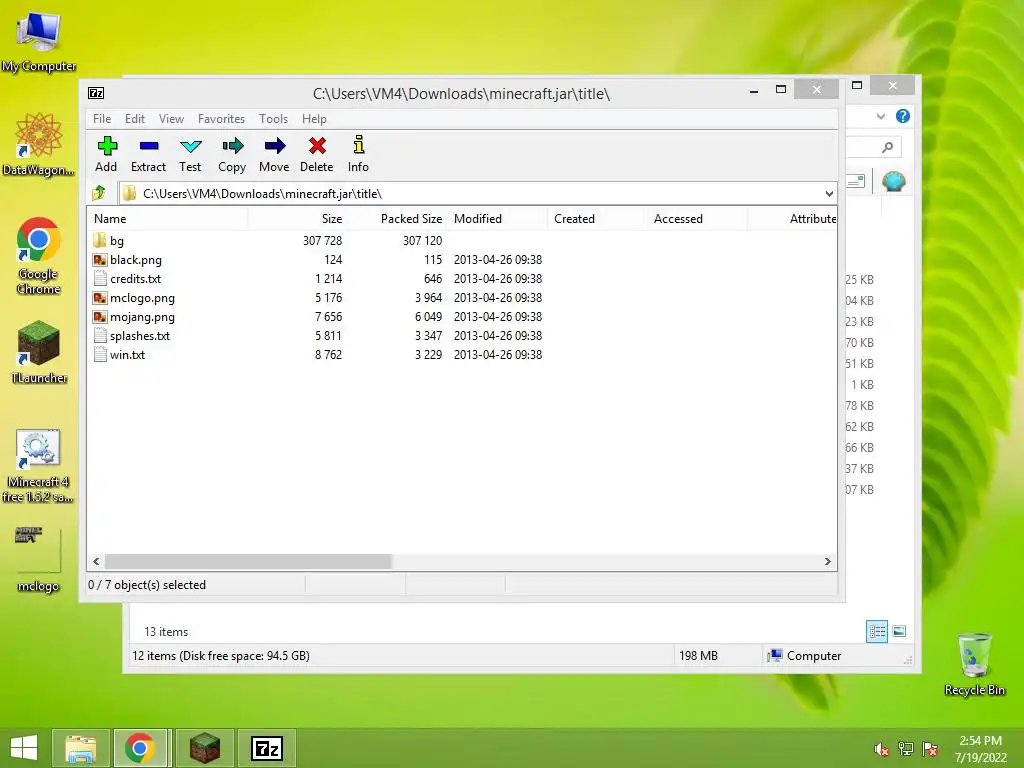Open Minecraft 4 free desktop shortcut
Image resolution: width=1024 pixels, height=768 pixels.
click(38, 466)
